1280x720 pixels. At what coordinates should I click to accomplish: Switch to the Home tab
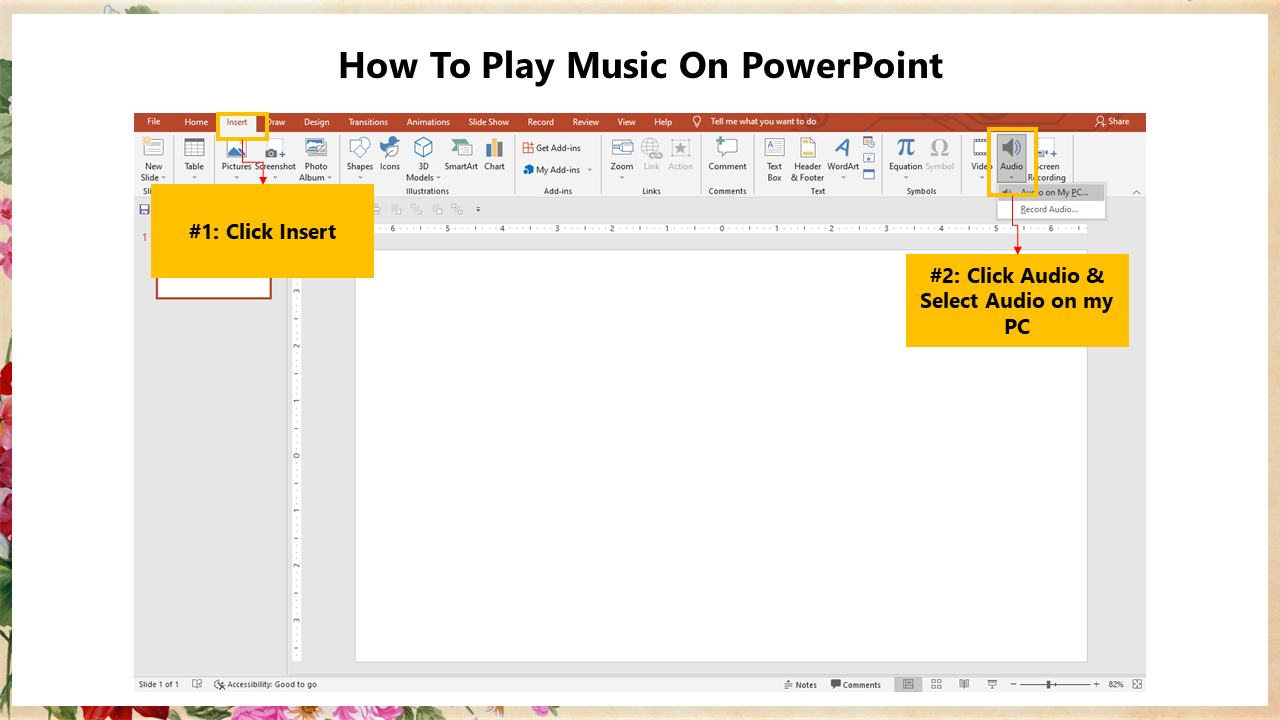click(196, 122)
